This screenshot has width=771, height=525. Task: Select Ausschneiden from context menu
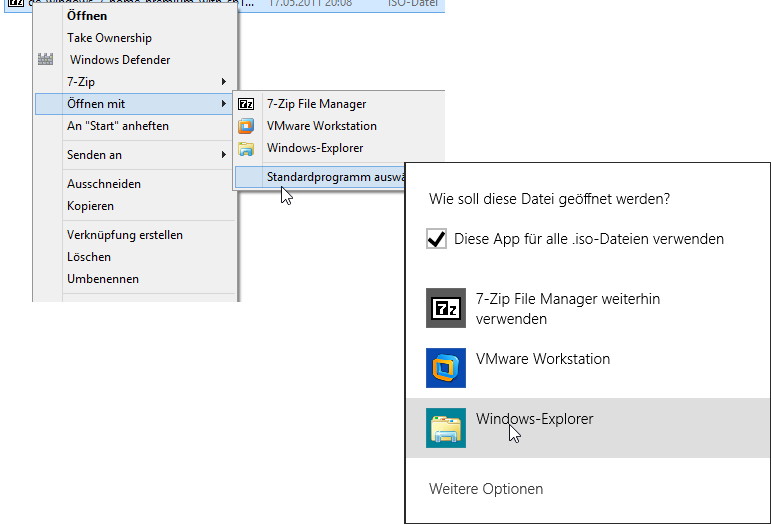(104, 184)
